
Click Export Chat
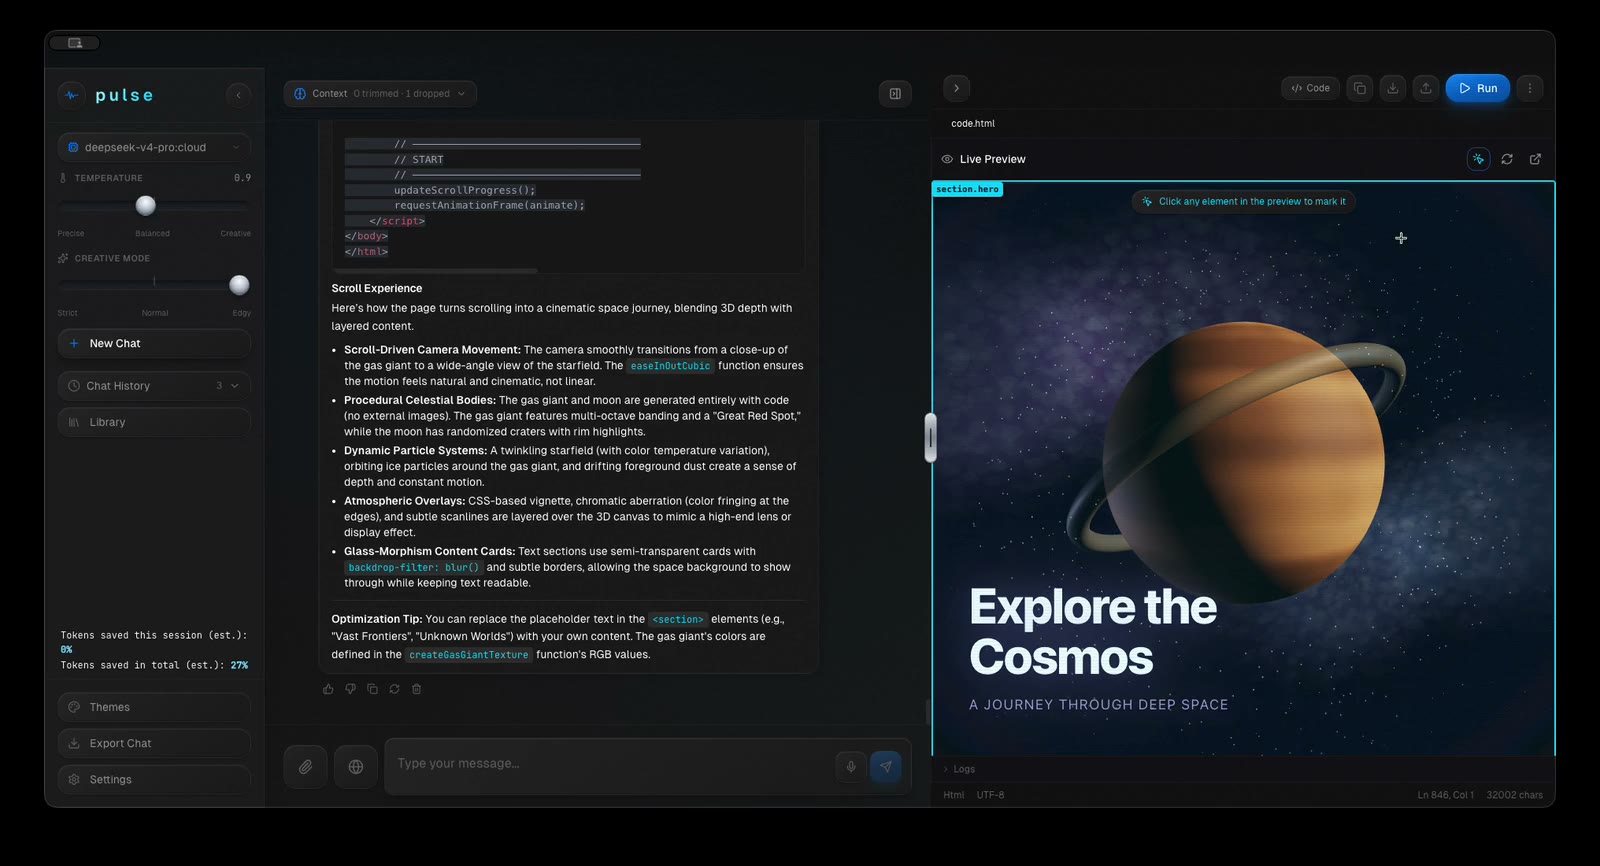[x=154, y=743]
